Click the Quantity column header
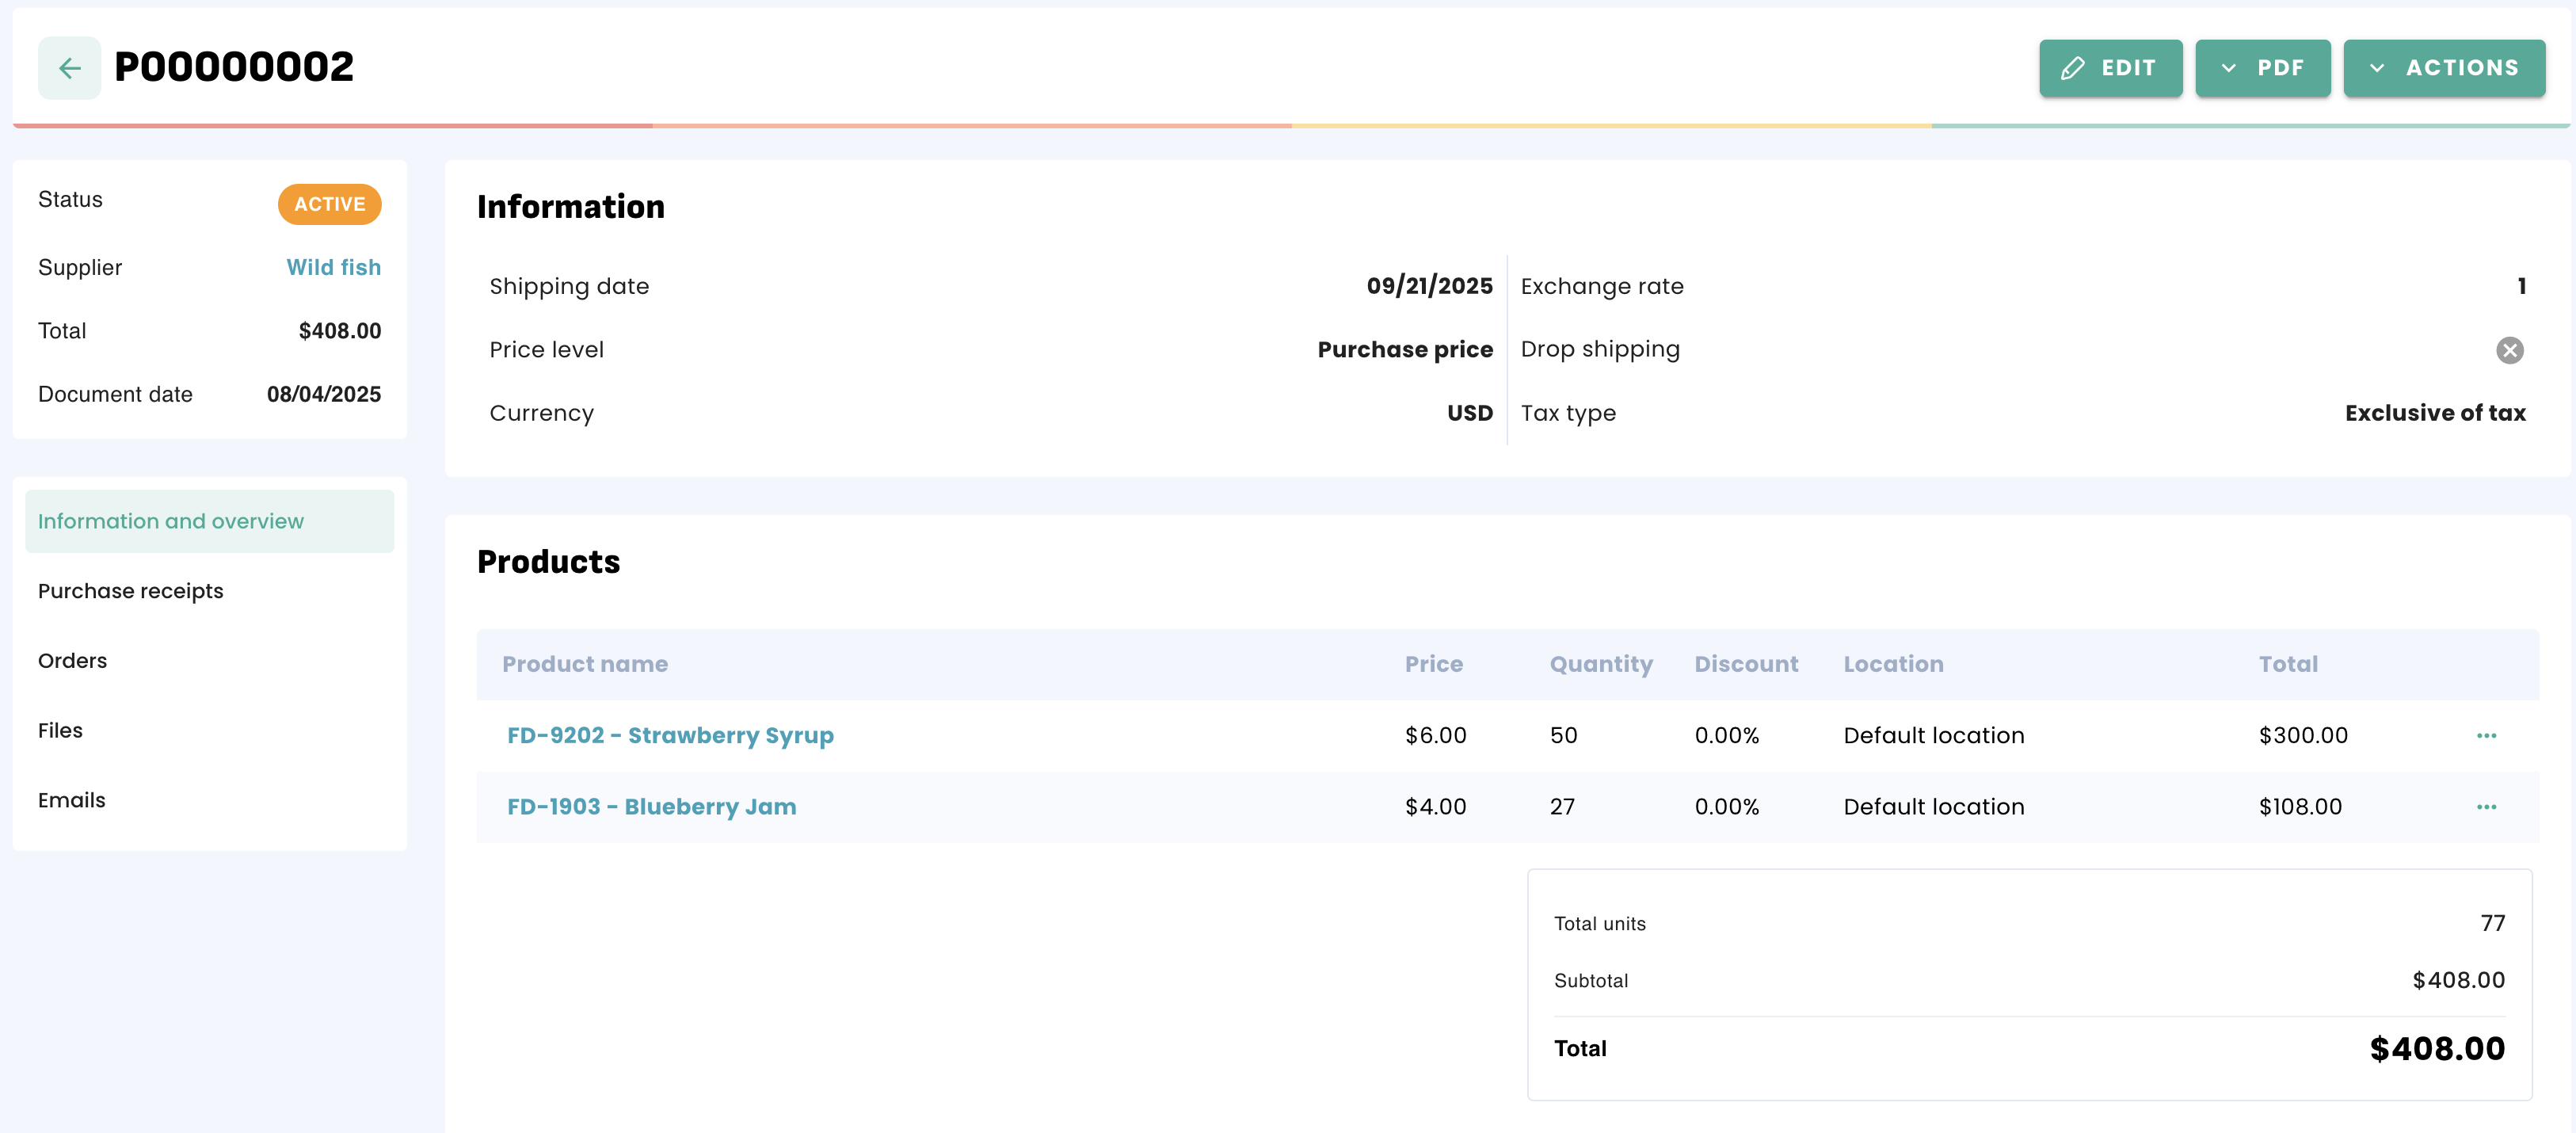 (1600, 664)
